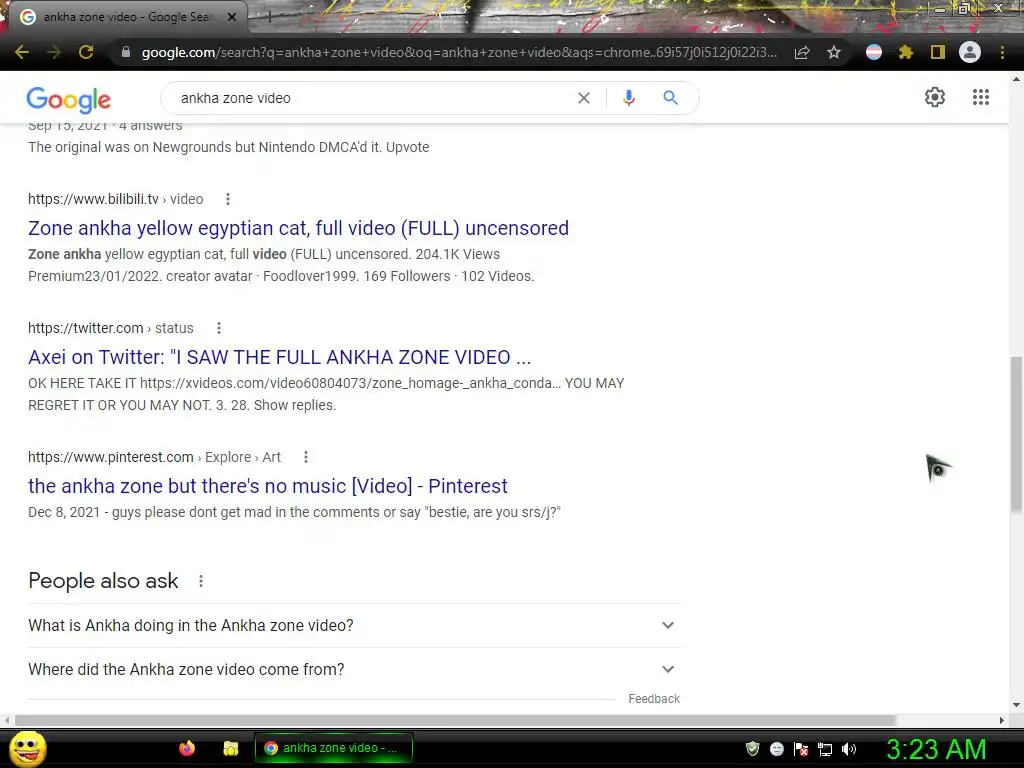Open options dots beside twitter.com result
This screenshot has width=1024, height=768.
(219, 328)
